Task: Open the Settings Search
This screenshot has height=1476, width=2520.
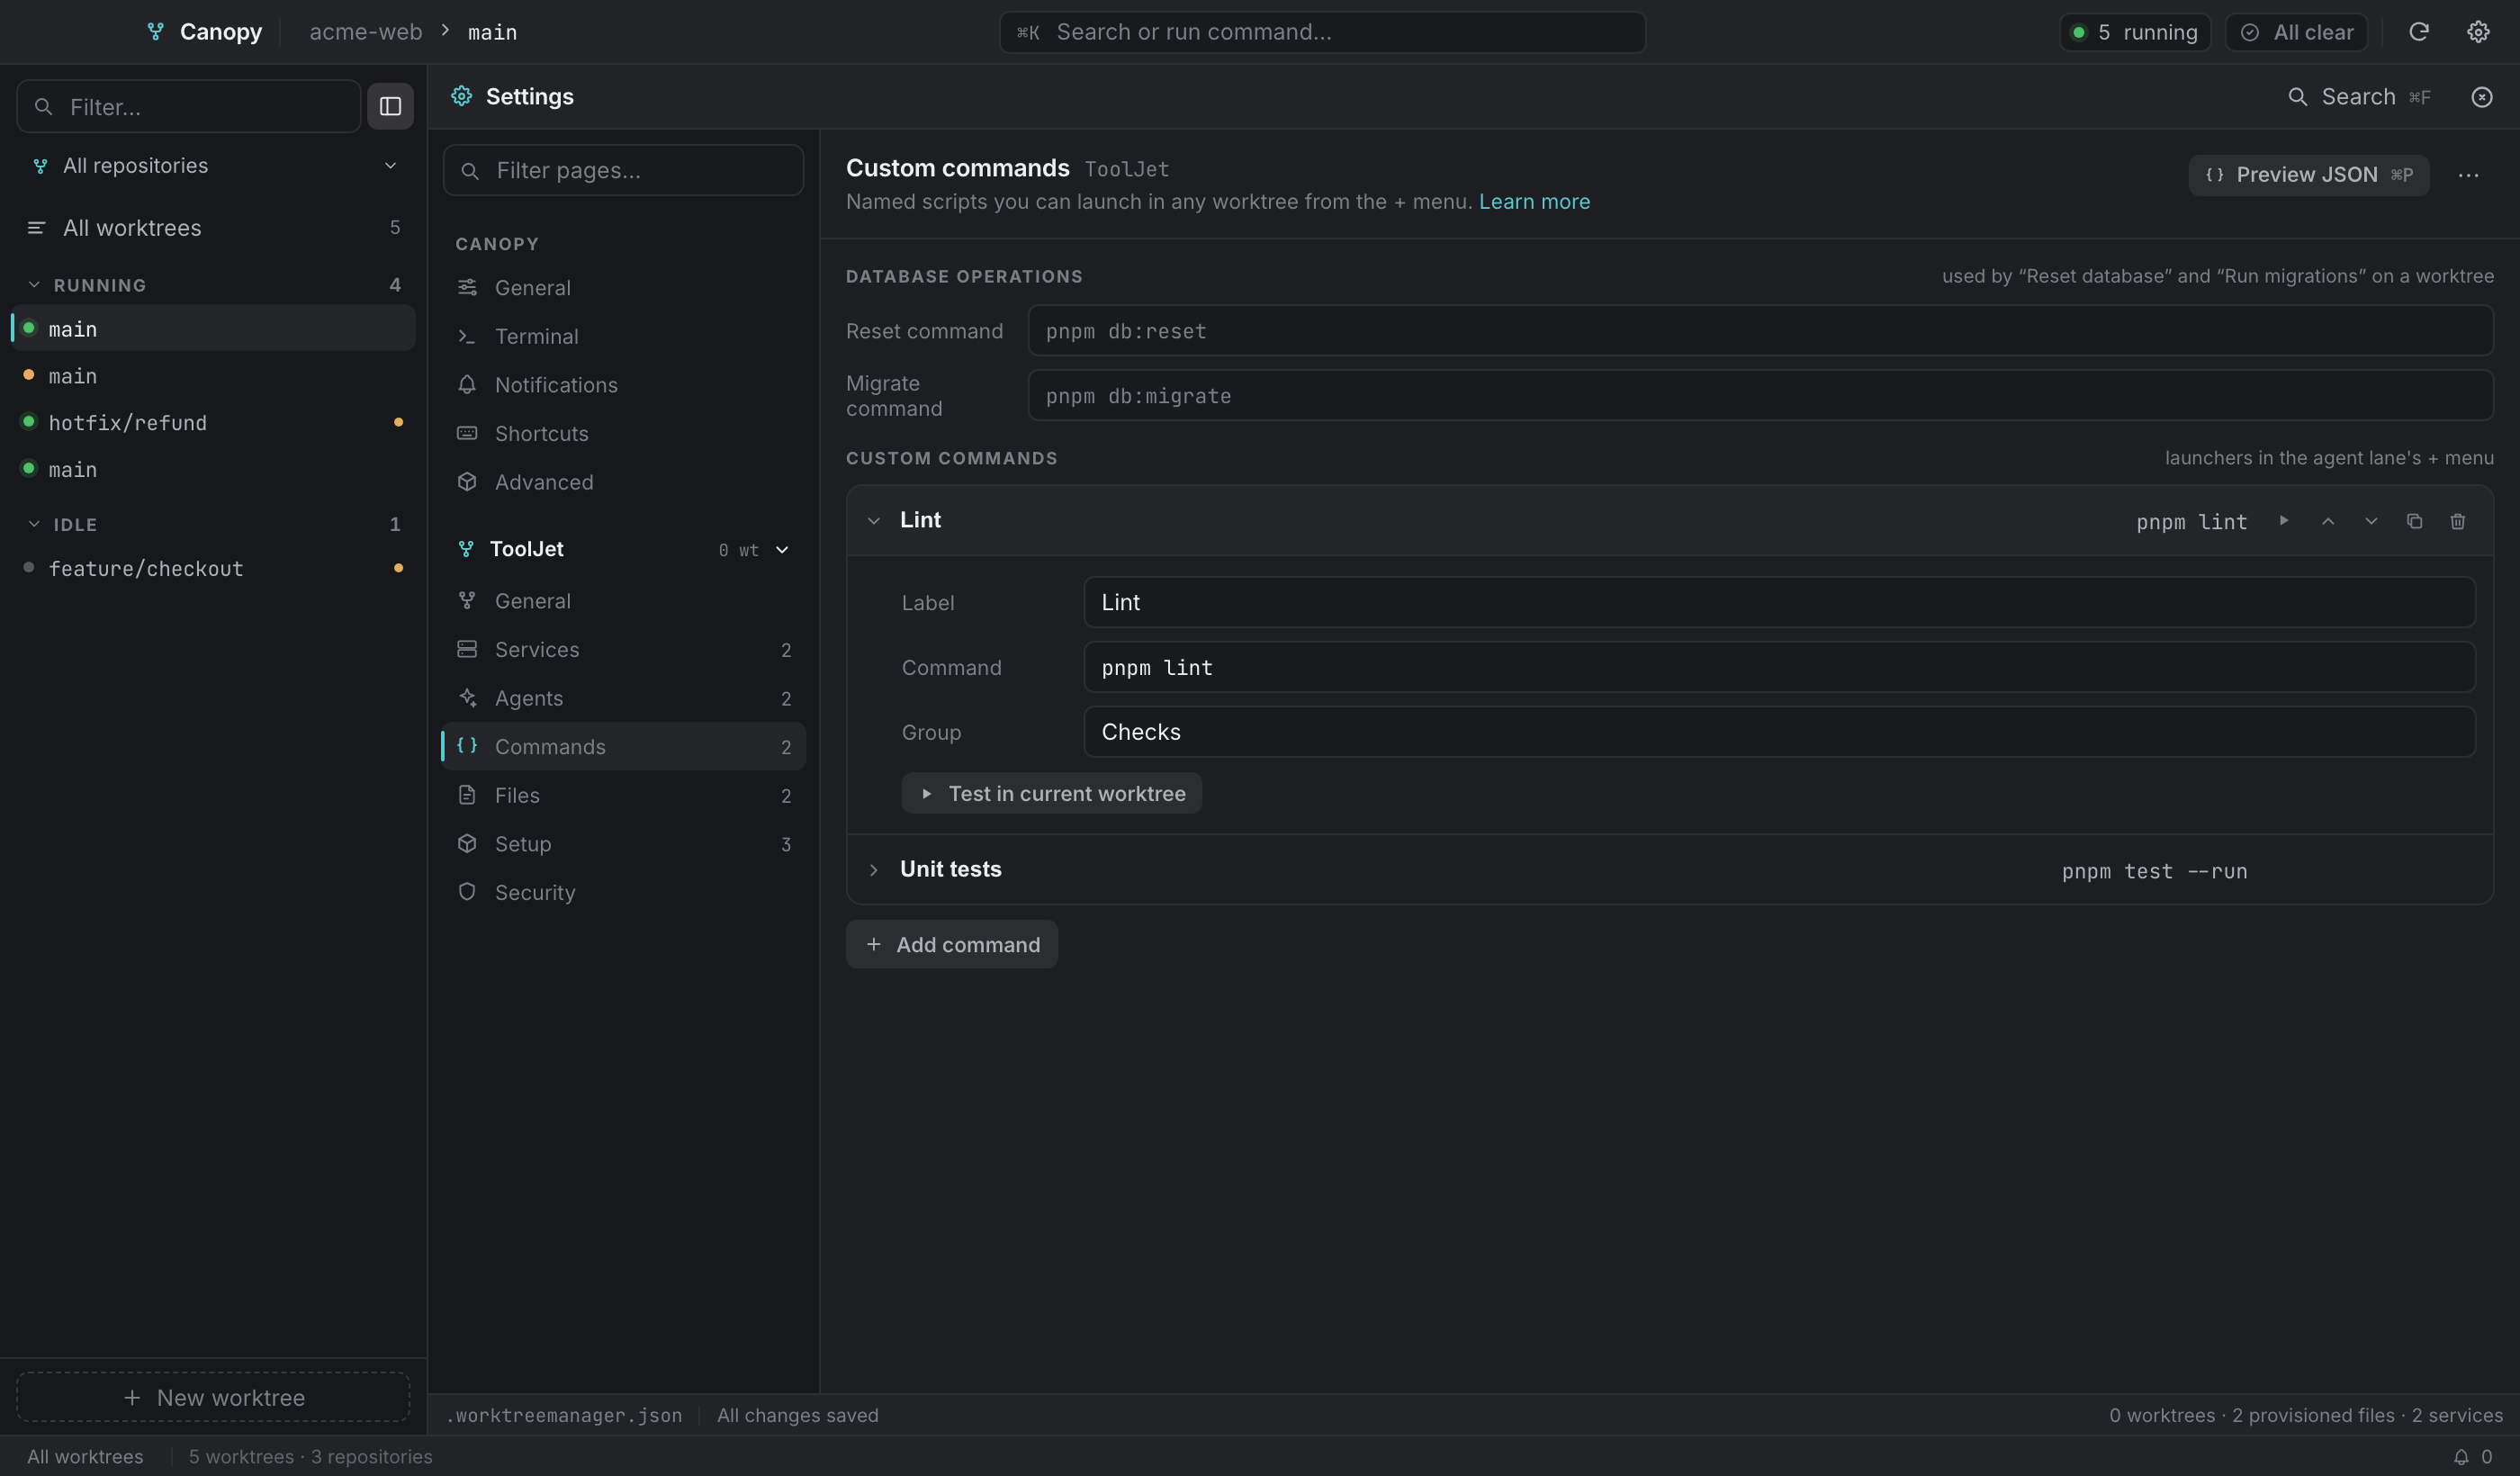Action: (x=2359, y=97)
